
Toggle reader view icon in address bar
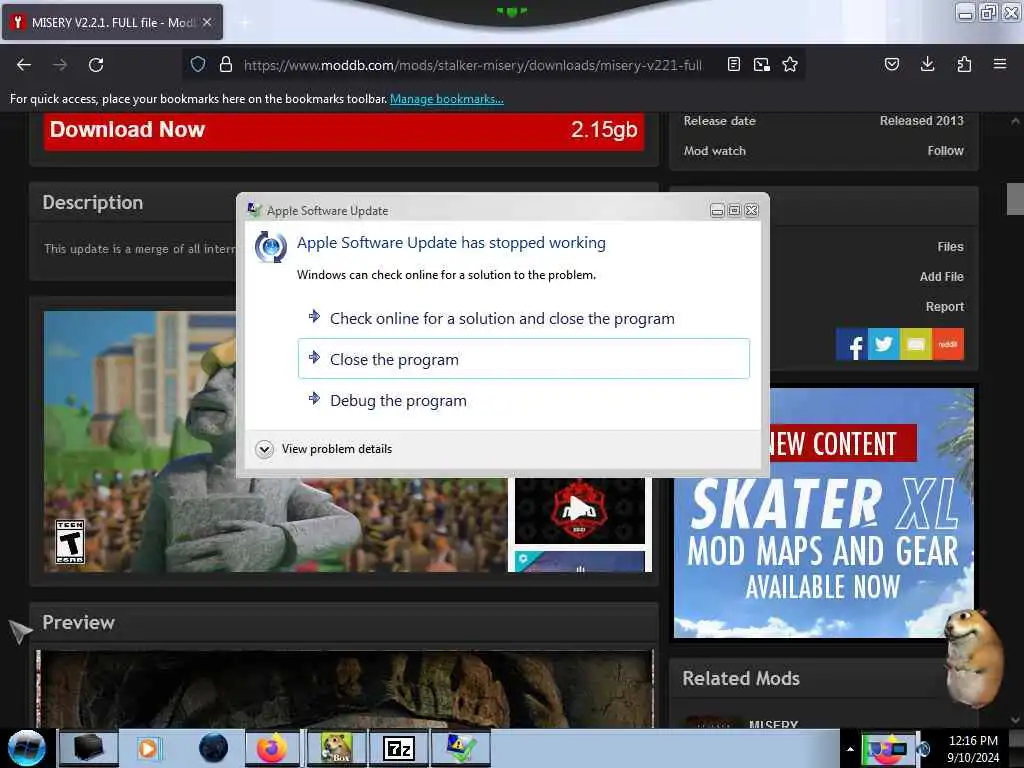click(734, 64)
